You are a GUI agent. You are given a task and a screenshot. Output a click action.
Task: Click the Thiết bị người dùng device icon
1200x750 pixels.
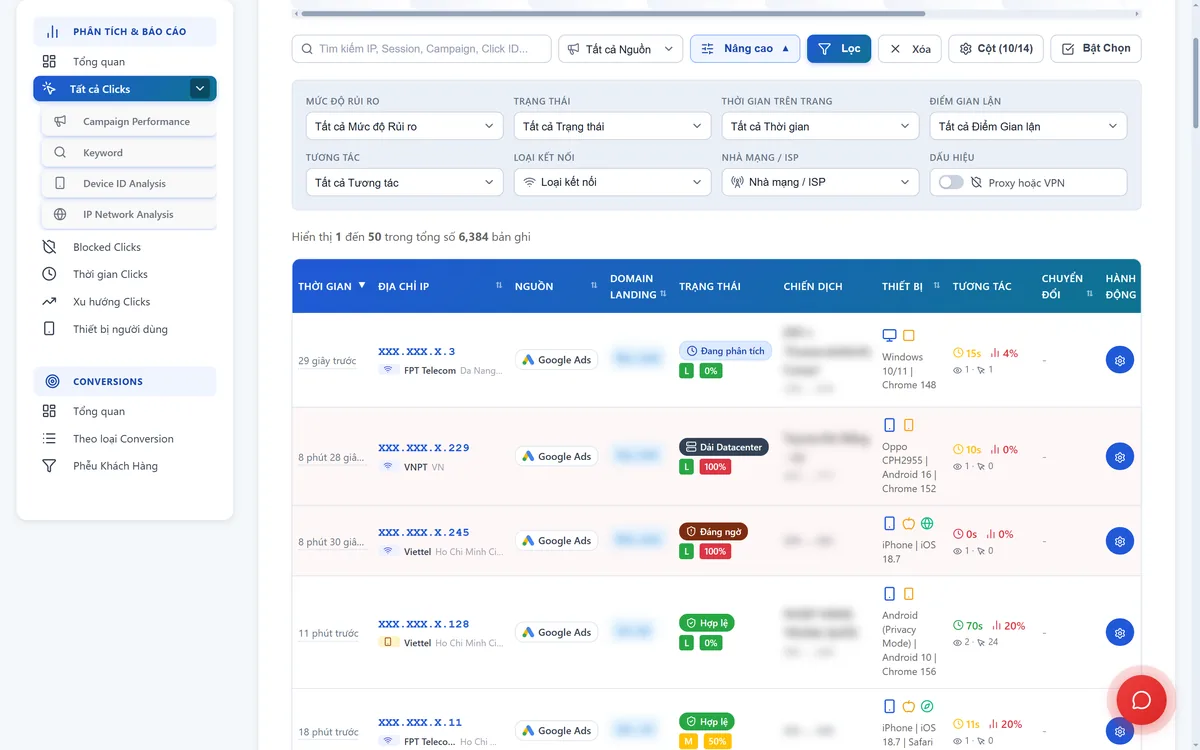click(49, 329)
